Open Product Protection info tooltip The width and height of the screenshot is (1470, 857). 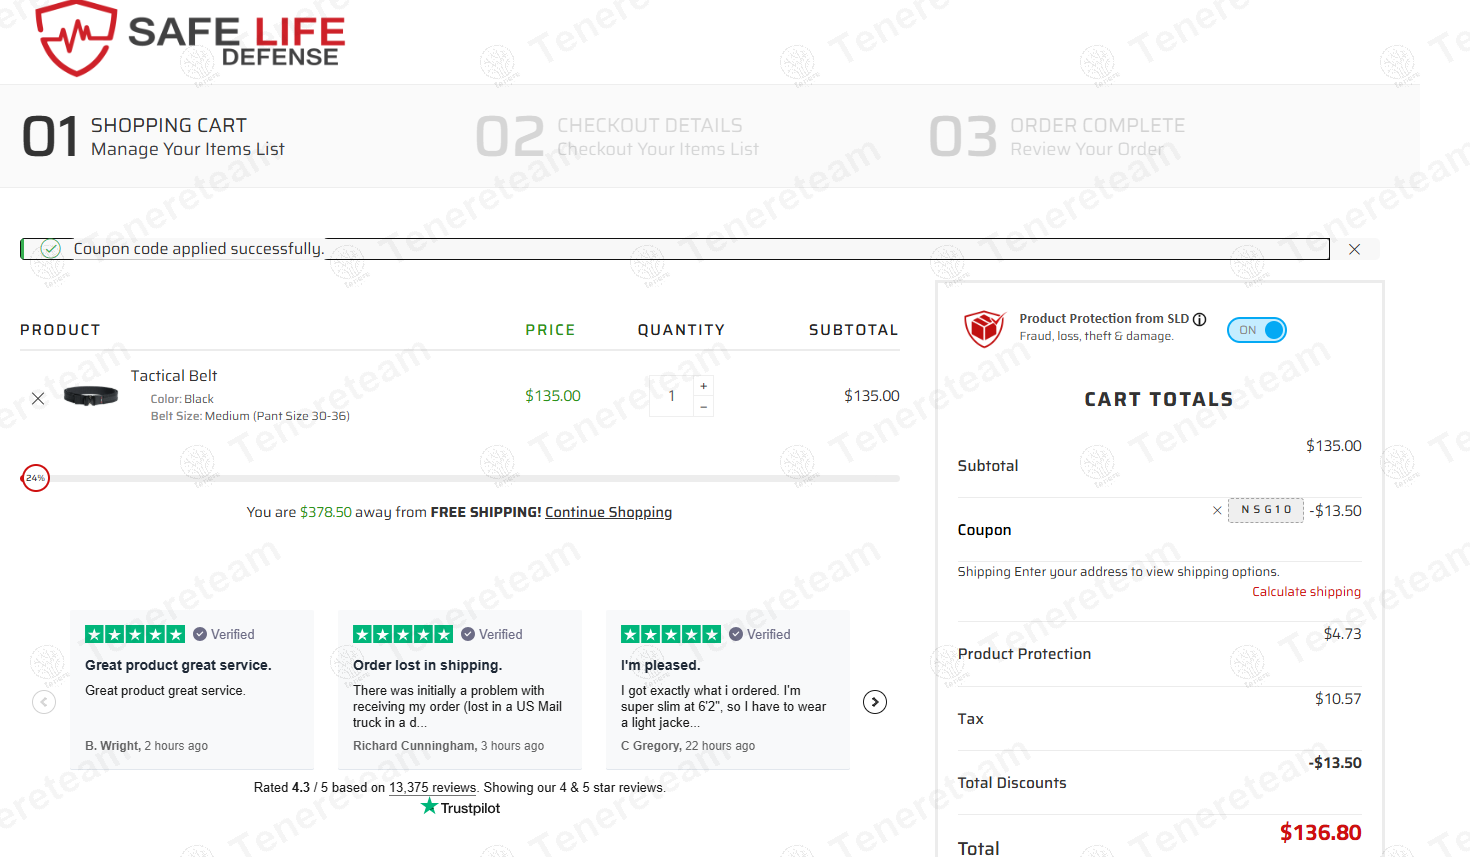click(x=1200, y=319)
